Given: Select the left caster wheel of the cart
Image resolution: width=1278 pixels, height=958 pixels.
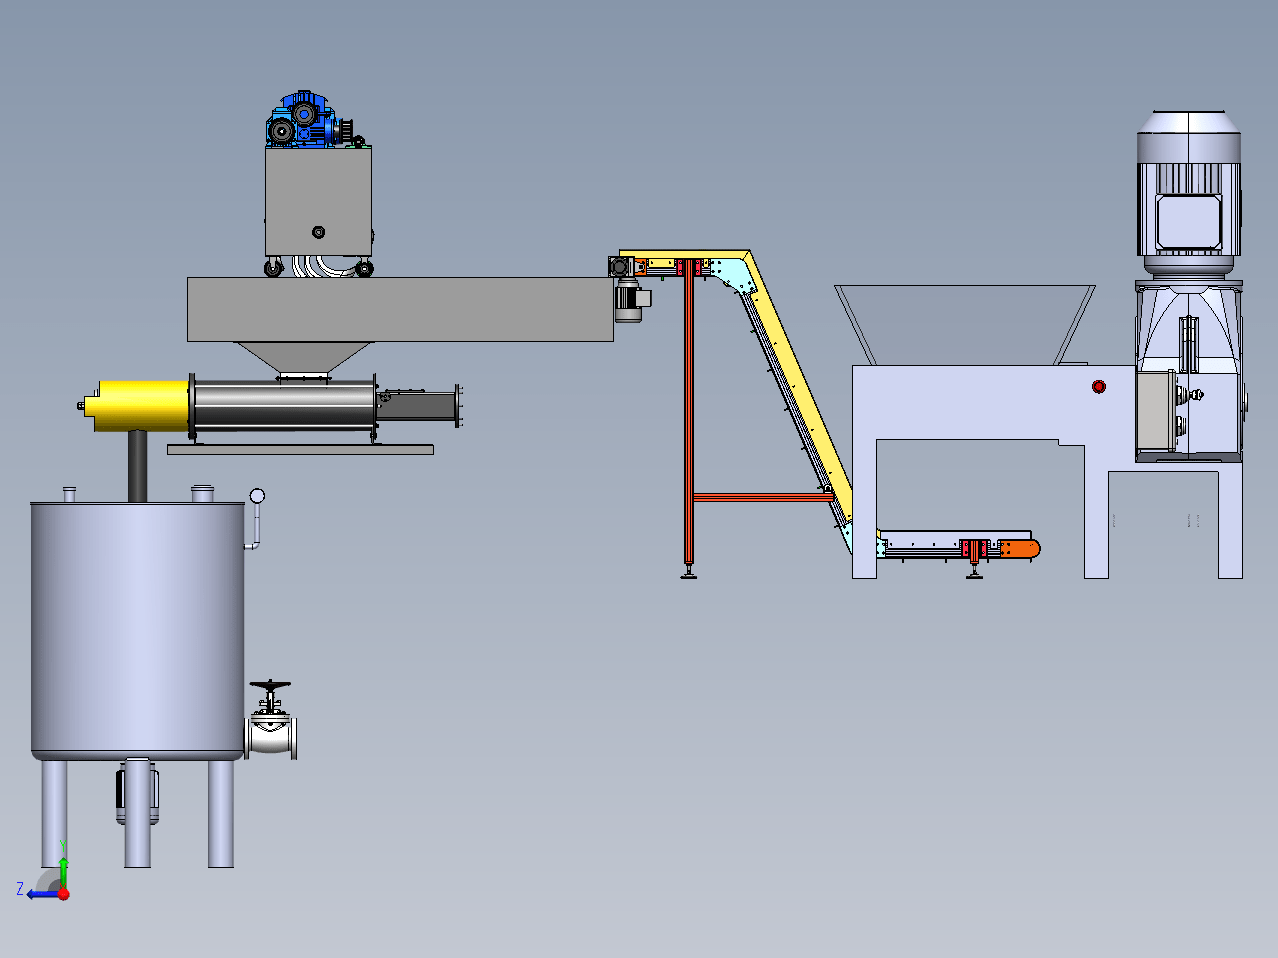Looking at the screenshot, I should (x=273, y=267).
